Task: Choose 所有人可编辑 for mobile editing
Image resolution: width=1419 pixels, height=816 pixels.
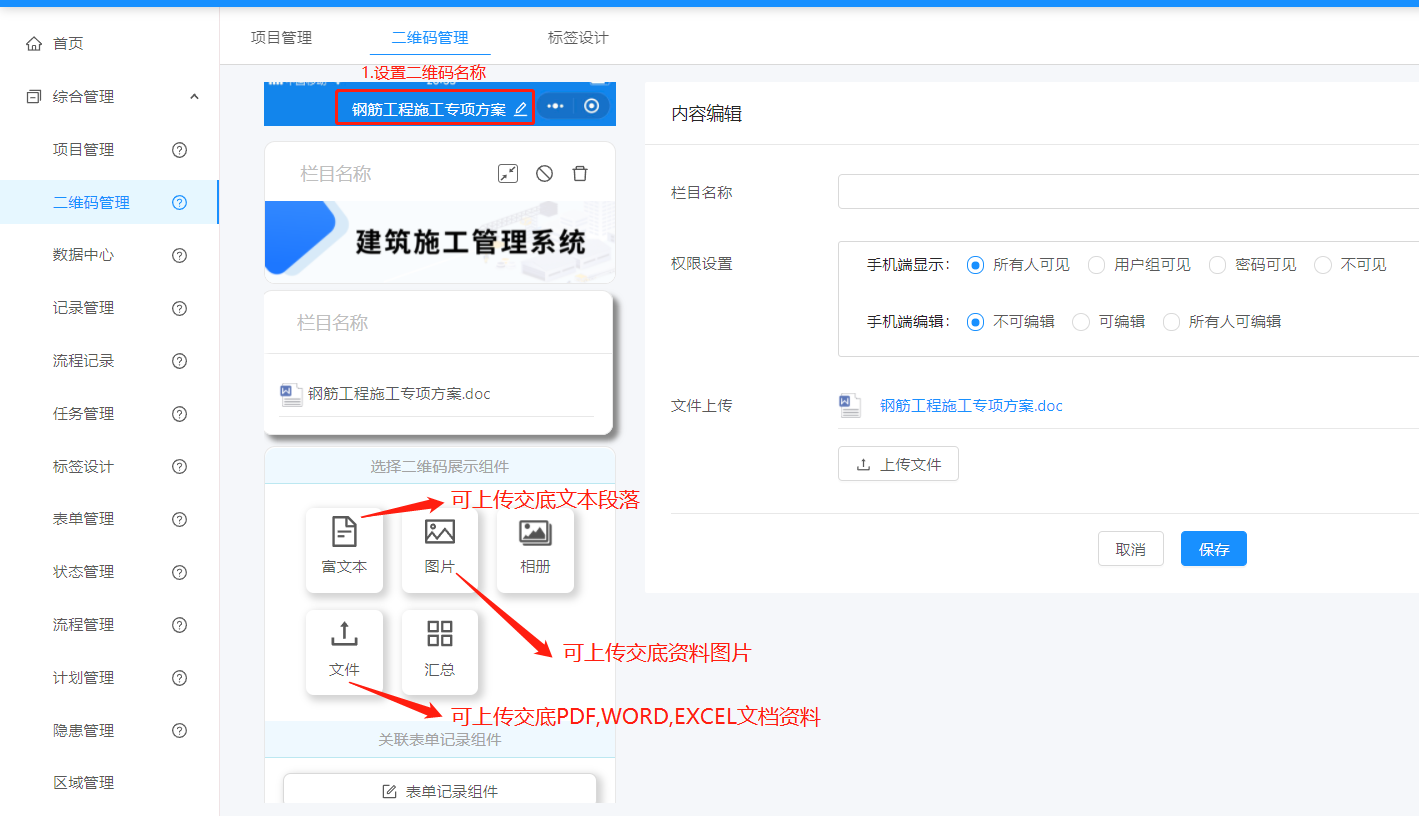Action: (1171, 322)
